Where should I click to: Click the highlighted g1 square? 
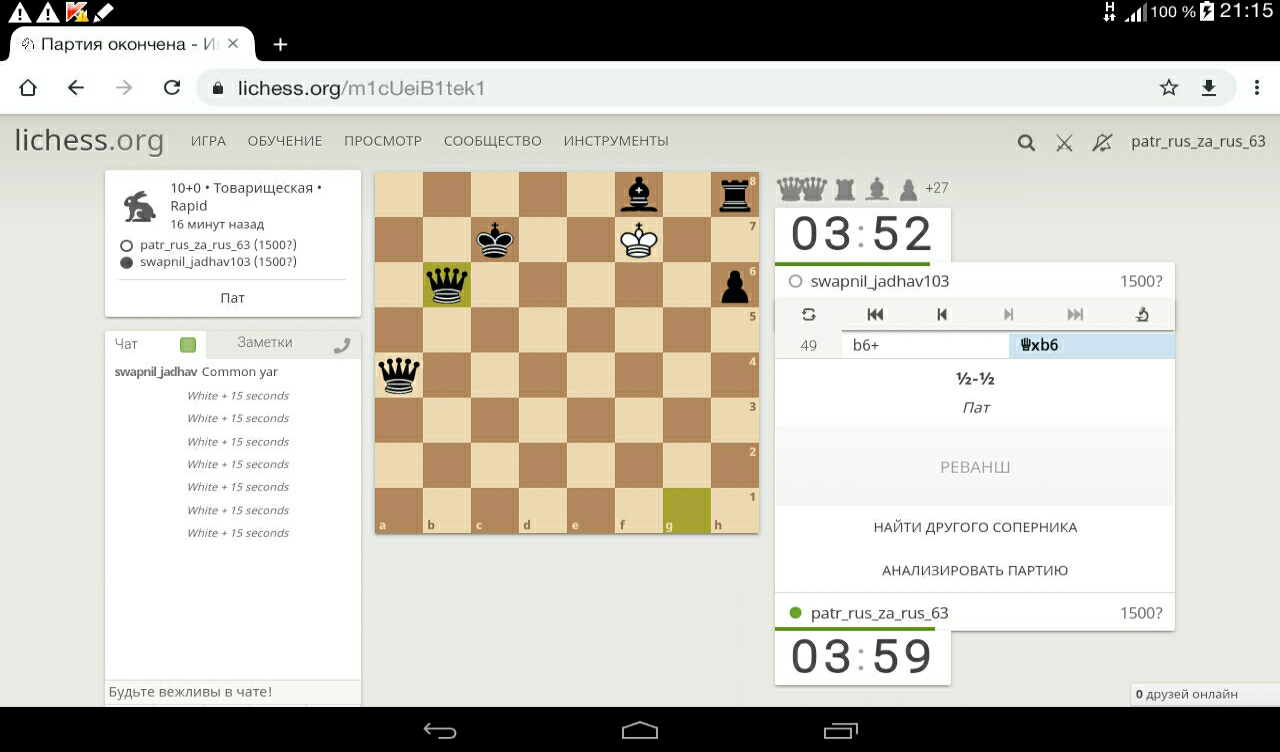[x=687, y=510]
